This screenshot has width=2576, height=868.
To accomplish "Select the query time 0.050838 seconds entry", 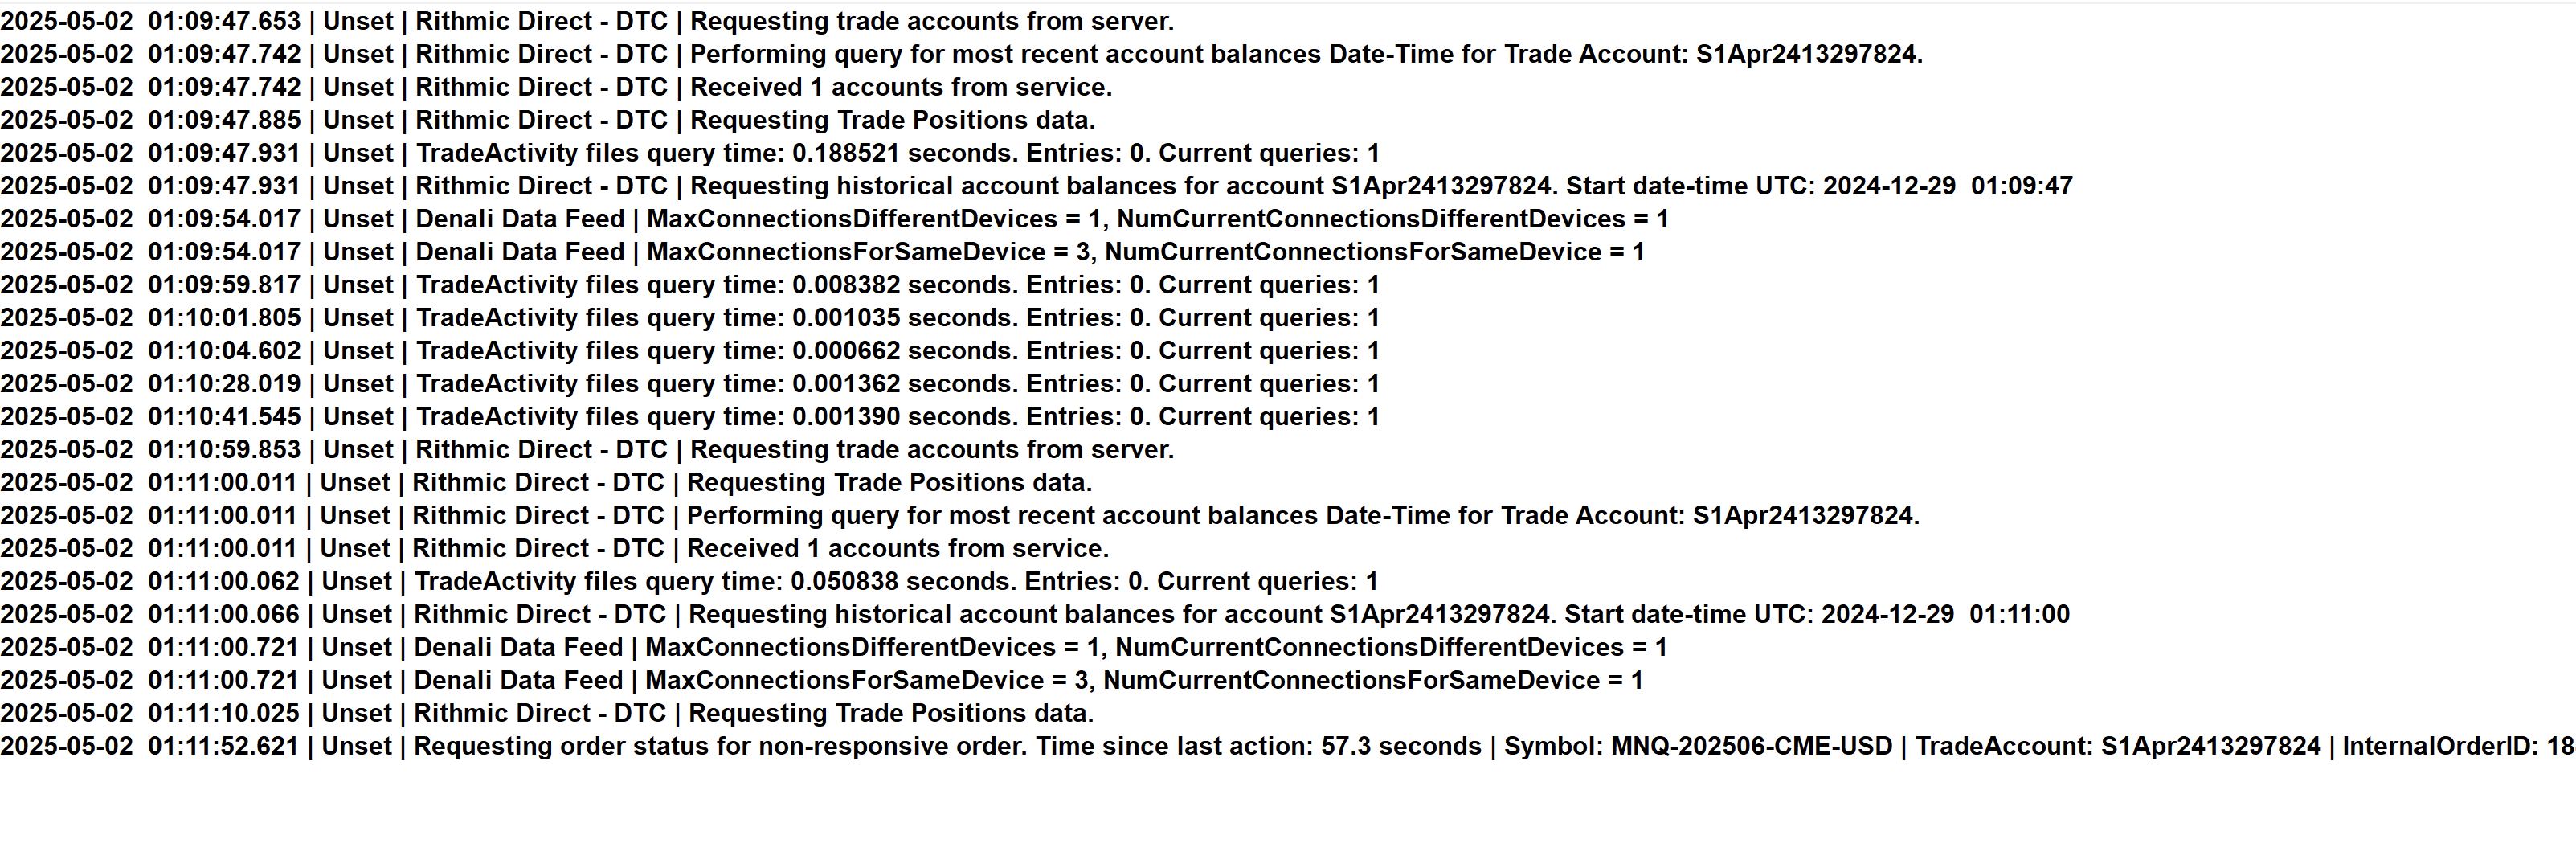I will point(689,582).
